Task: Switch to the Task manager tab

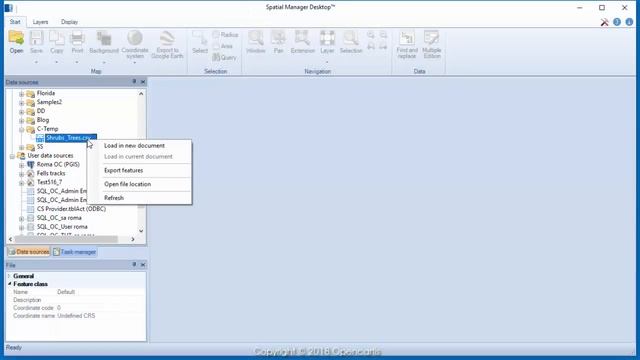Action: point(75,252)
